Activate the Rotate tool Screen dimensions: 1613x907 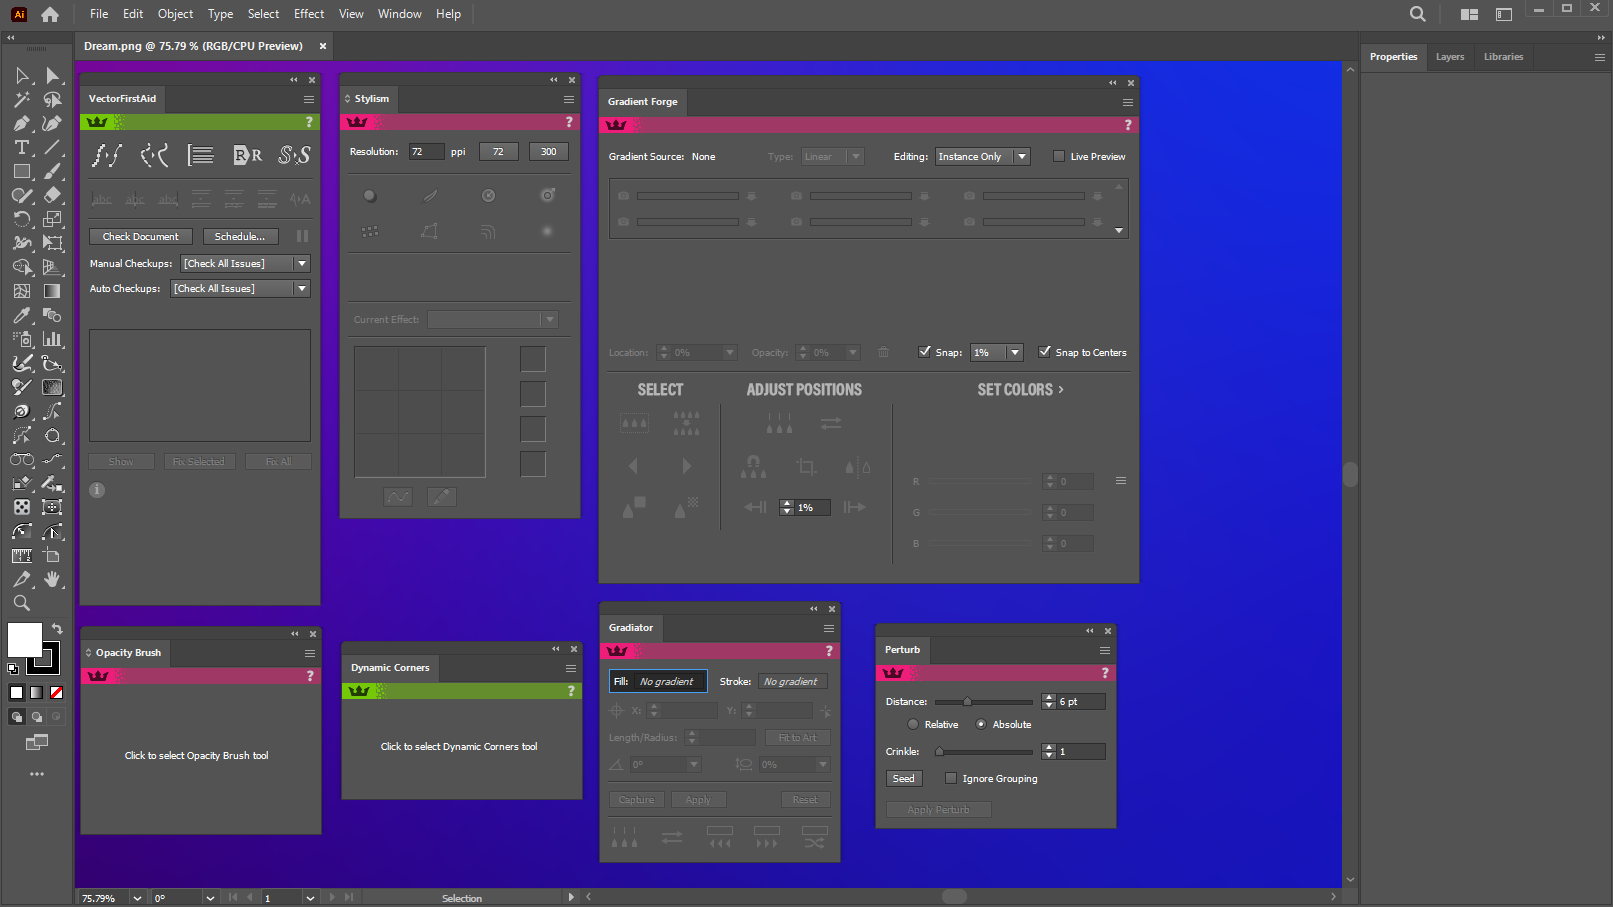(22, 220)
